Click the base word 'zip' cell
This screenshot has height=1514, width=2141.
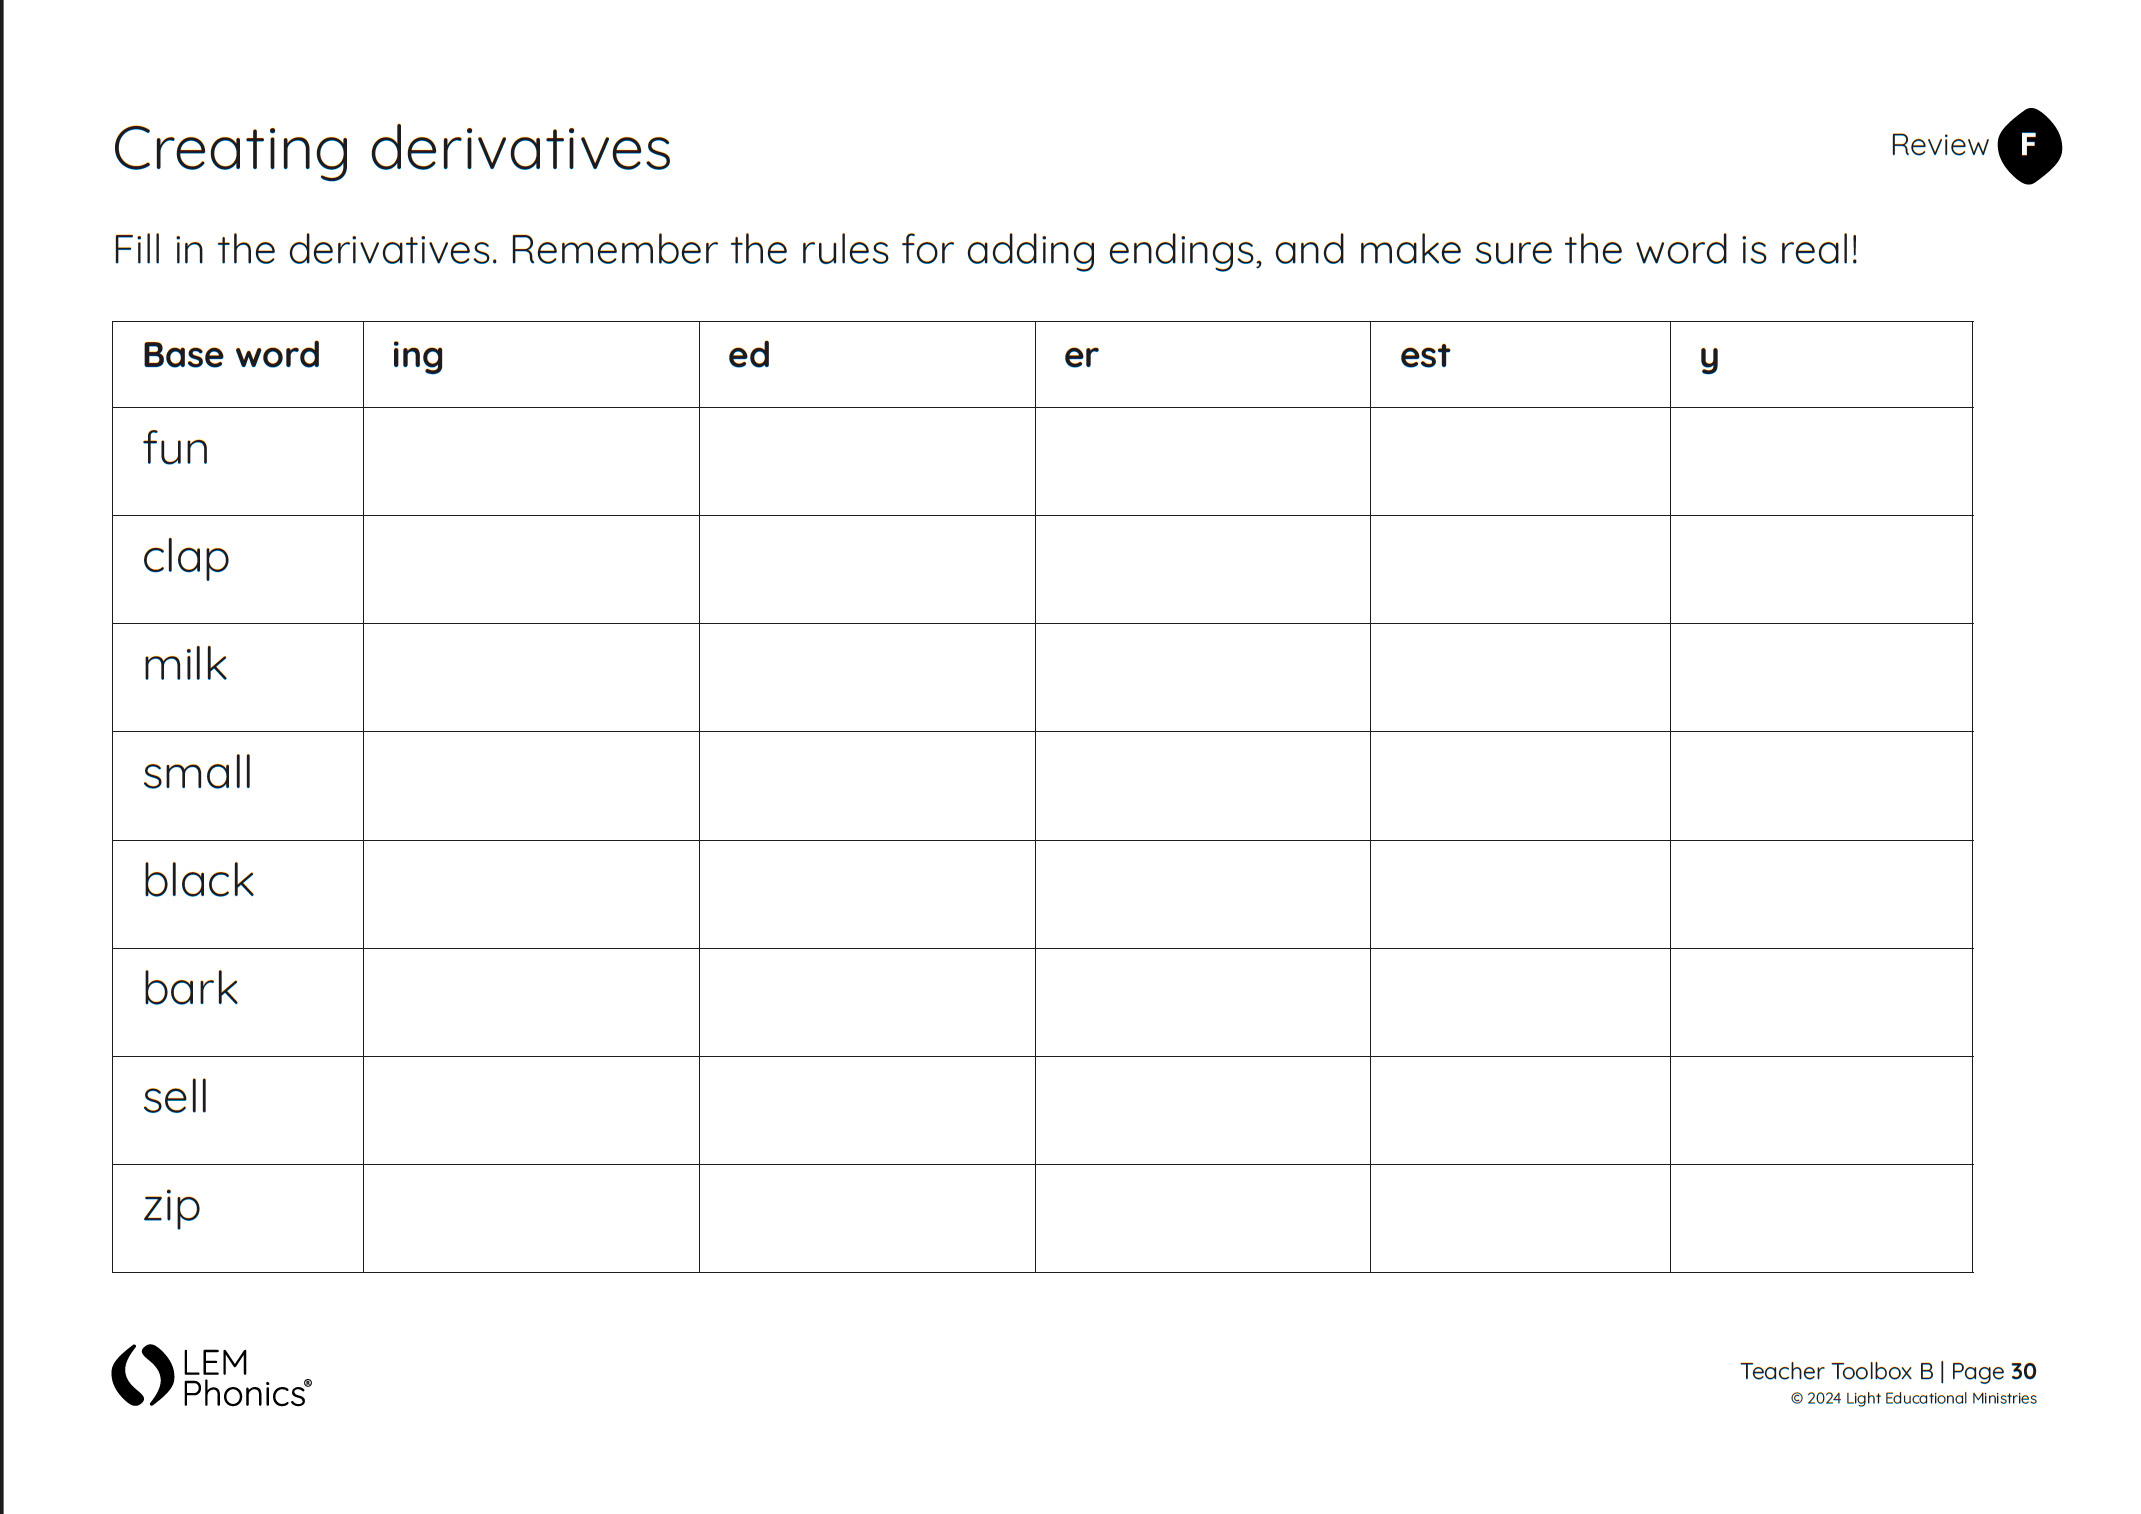click(x=238, y=1218)
